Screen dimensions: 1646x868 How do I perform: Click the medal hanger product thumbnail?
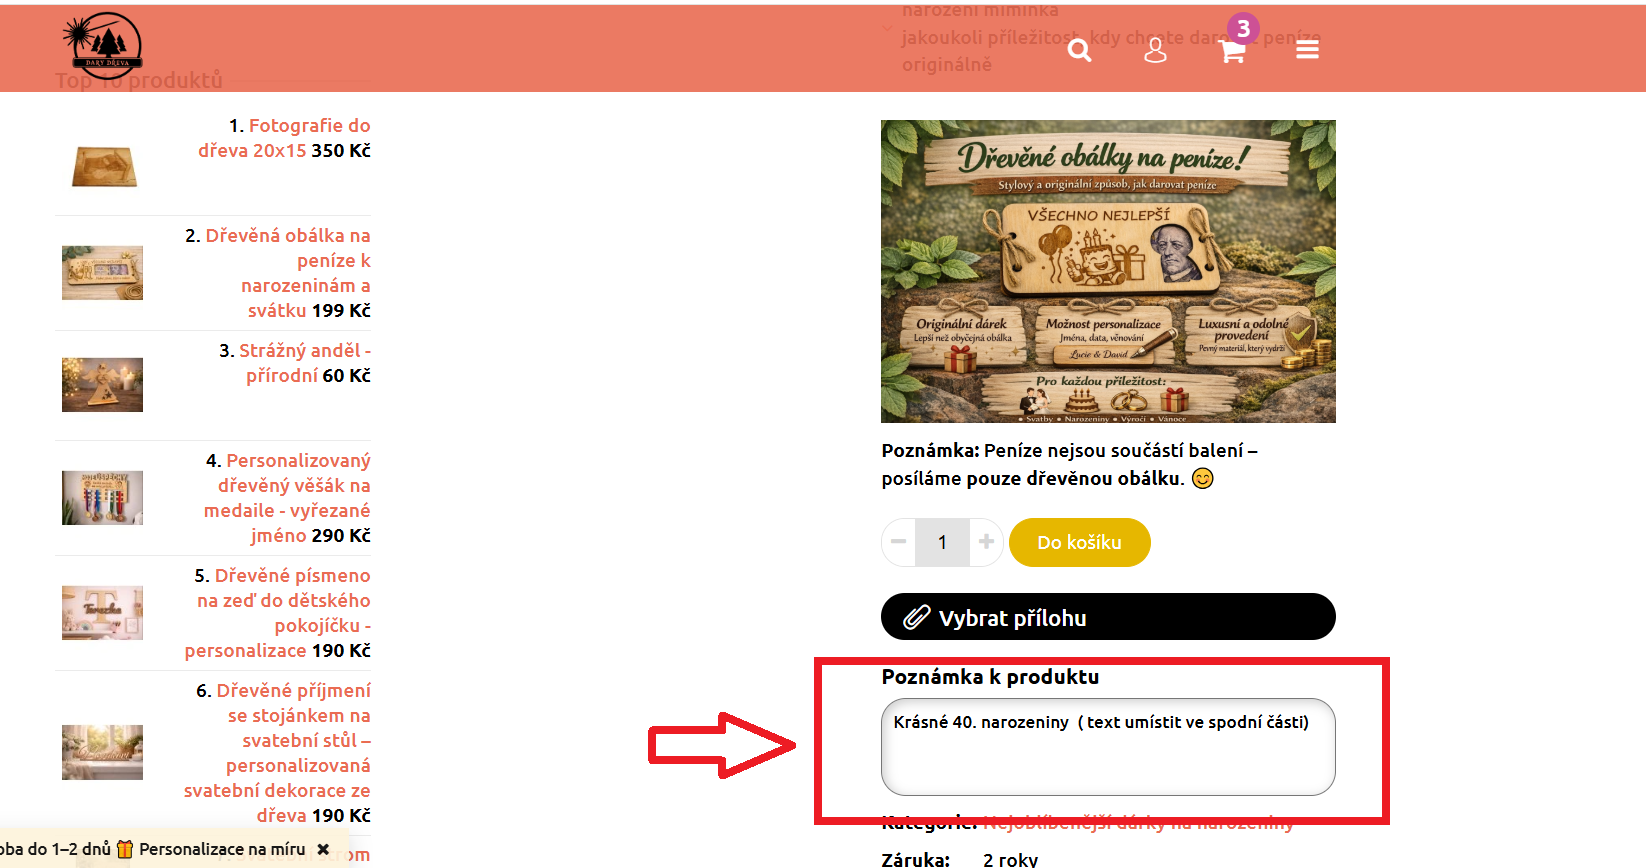[102, 498]
